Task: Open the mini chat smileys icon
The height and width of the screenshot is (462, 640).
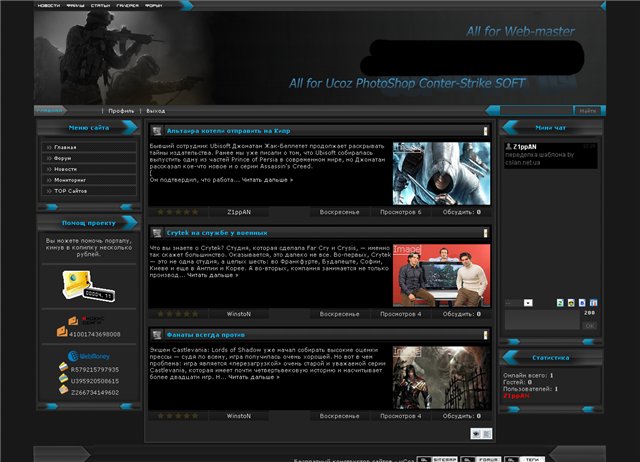Action: [x=571, y=303]
